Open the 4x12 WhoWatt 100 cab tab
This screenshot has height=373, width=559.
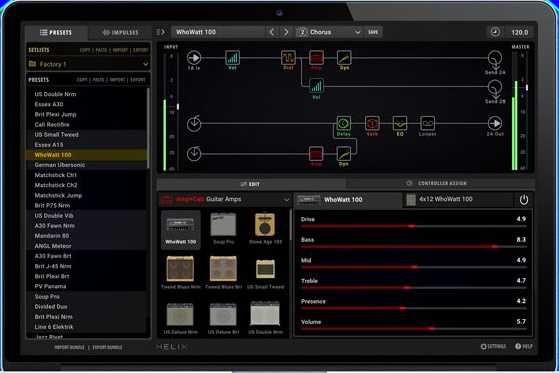tap(458, 199)
